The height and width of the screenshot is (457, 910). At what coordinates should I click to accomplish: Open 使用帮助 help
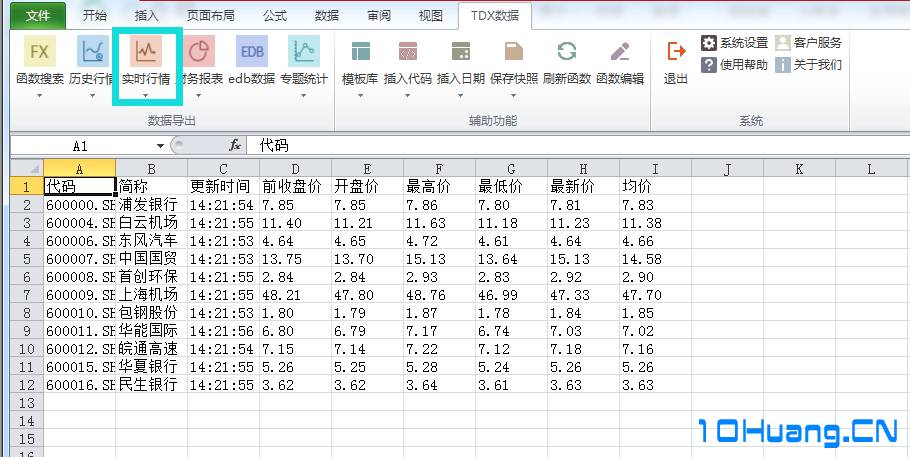click(x=734, y=64)
